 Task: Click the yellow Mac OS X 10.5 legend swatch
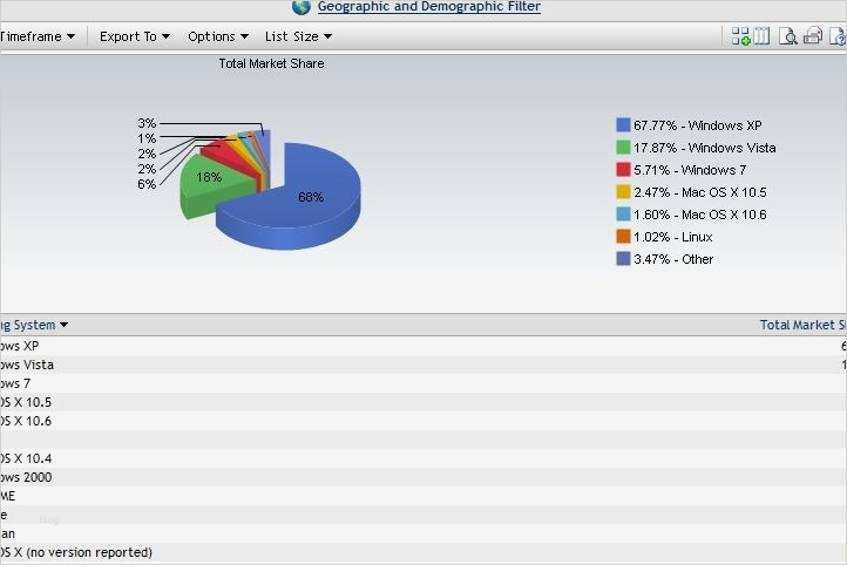tap(623, 192)
